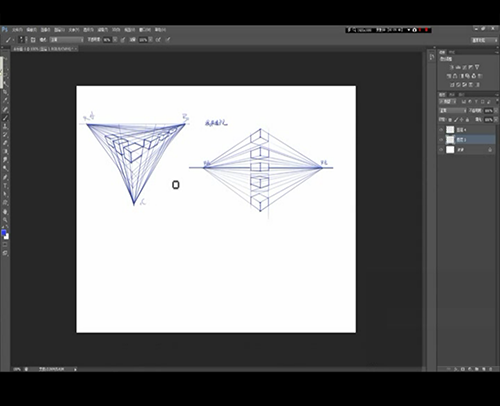This screenshot has width=500, height=406.
Task: Expand the layer opacity percentage arrow
Action: (497, 110)
